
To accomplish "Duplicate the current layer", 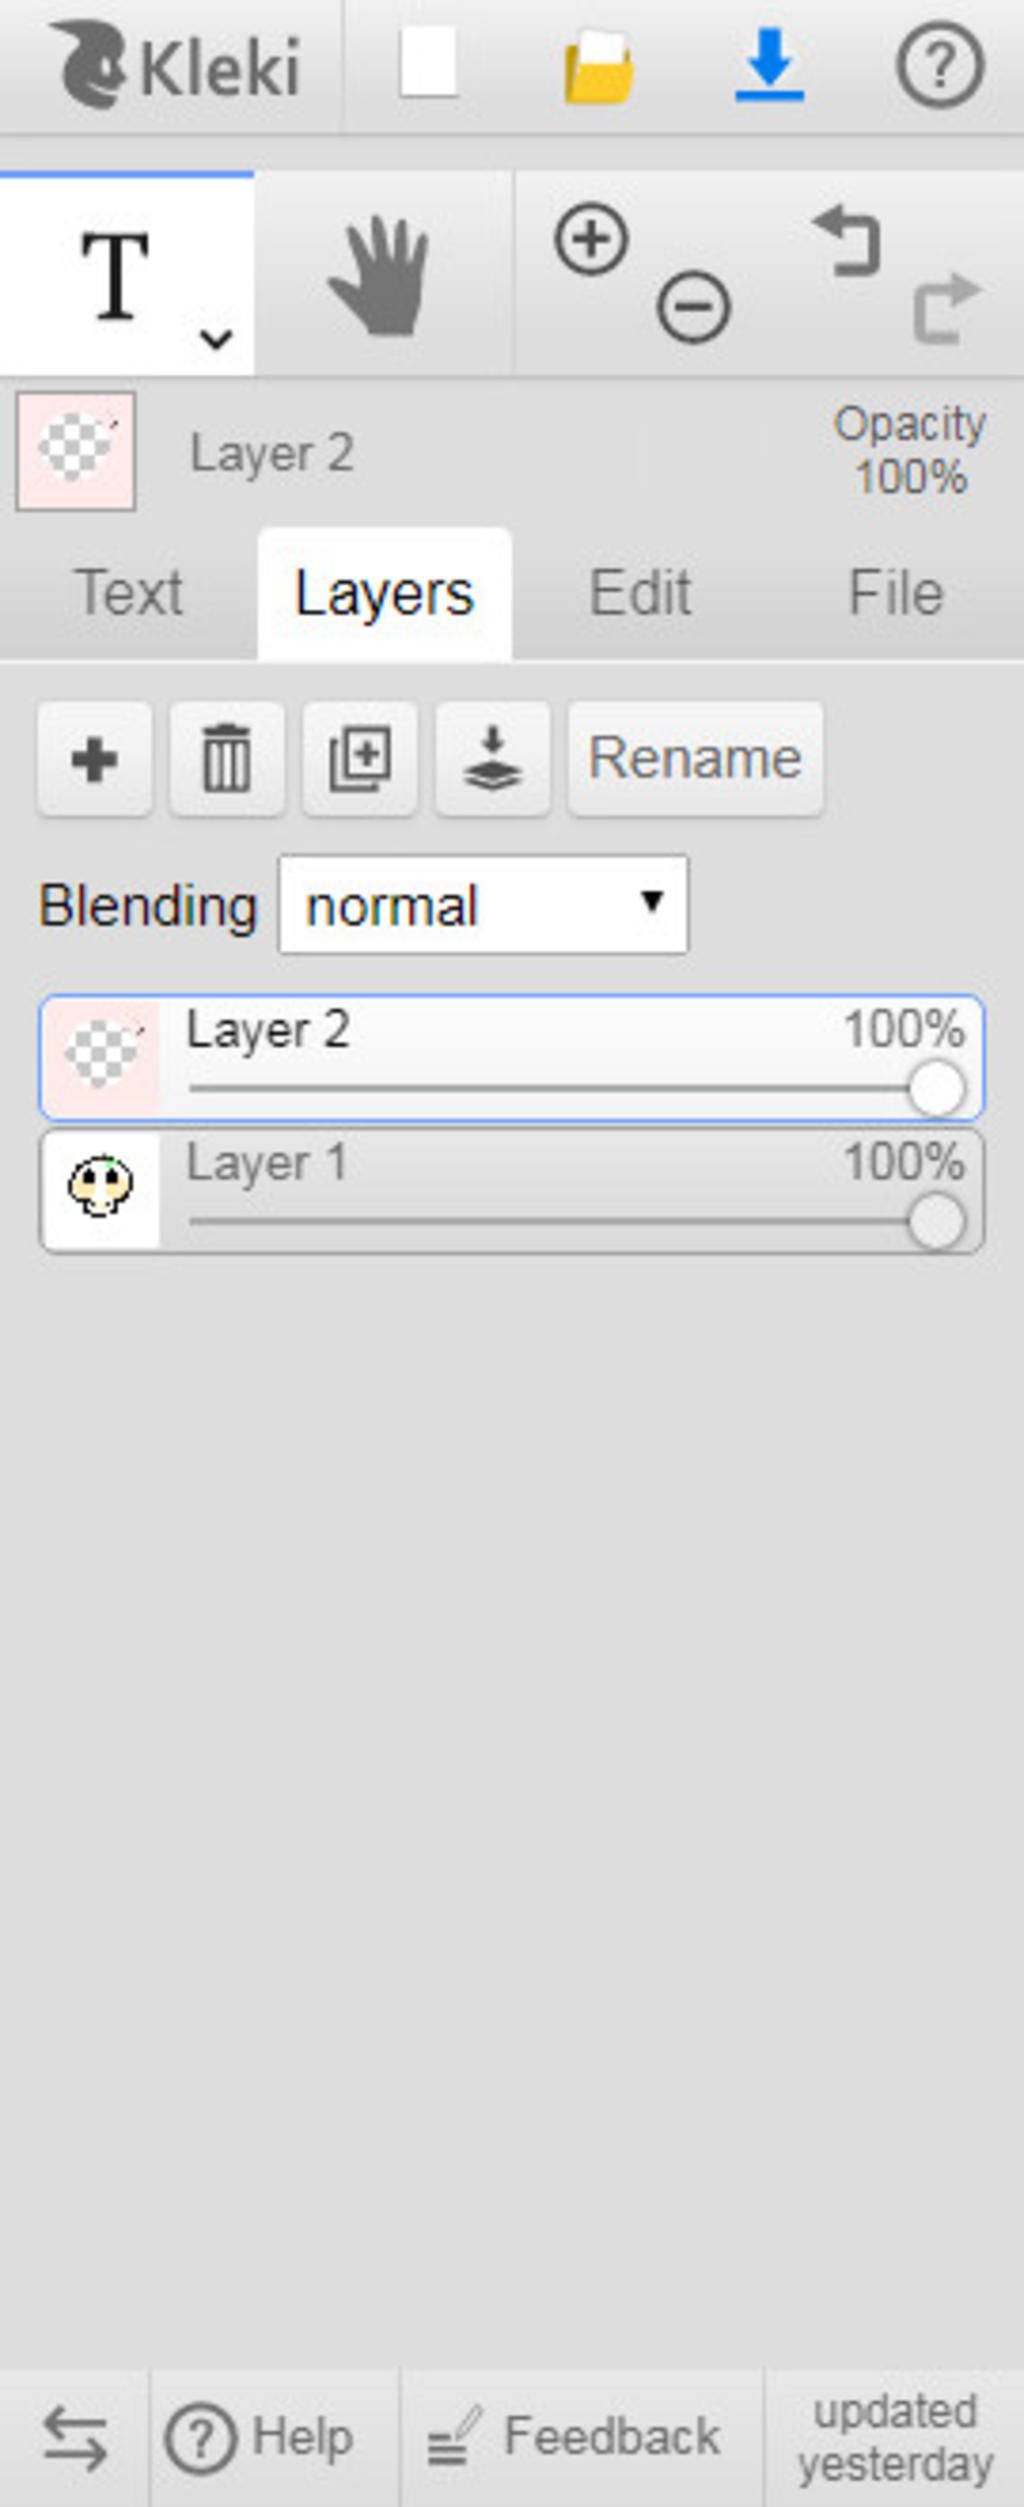I will click(x=360, y=759).
